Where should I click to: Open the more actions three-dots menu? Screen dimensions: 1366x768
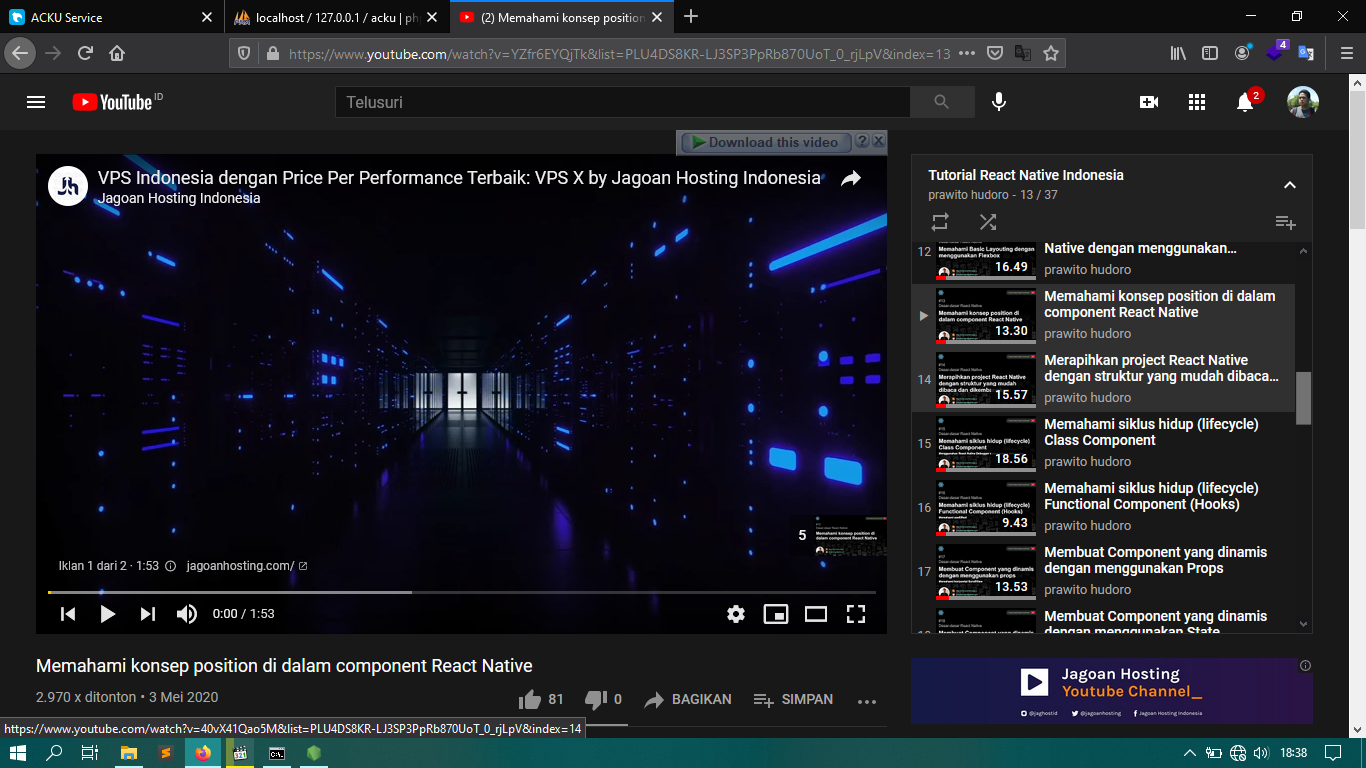(867, 701)
